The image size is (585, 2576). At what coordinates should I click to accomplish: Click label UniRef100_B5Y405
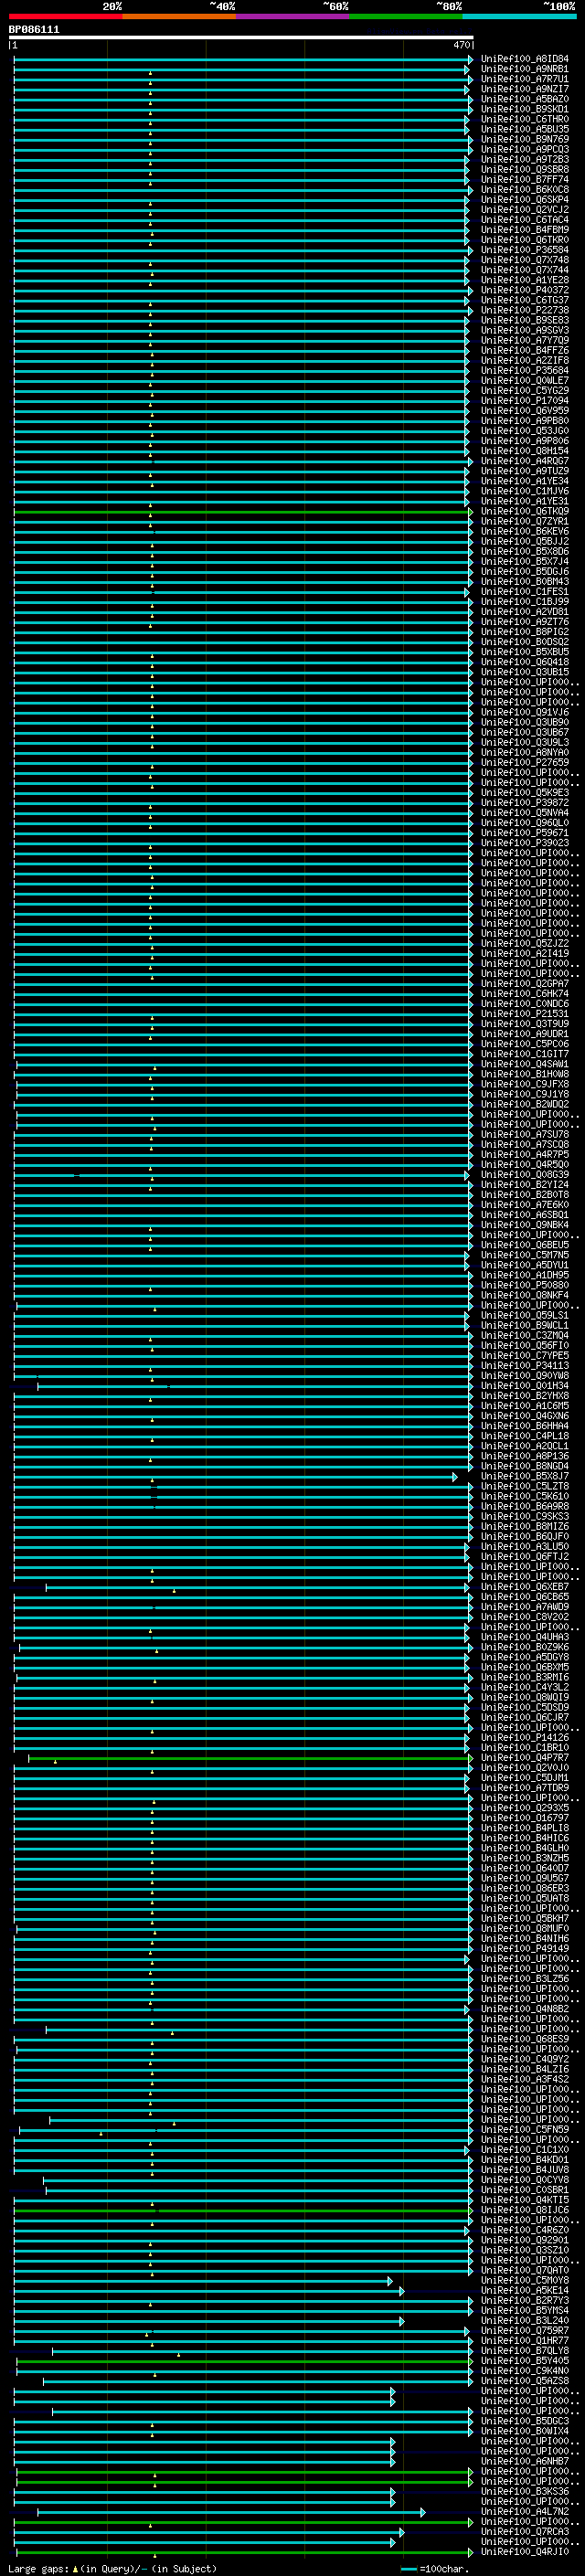[525, 2360]
